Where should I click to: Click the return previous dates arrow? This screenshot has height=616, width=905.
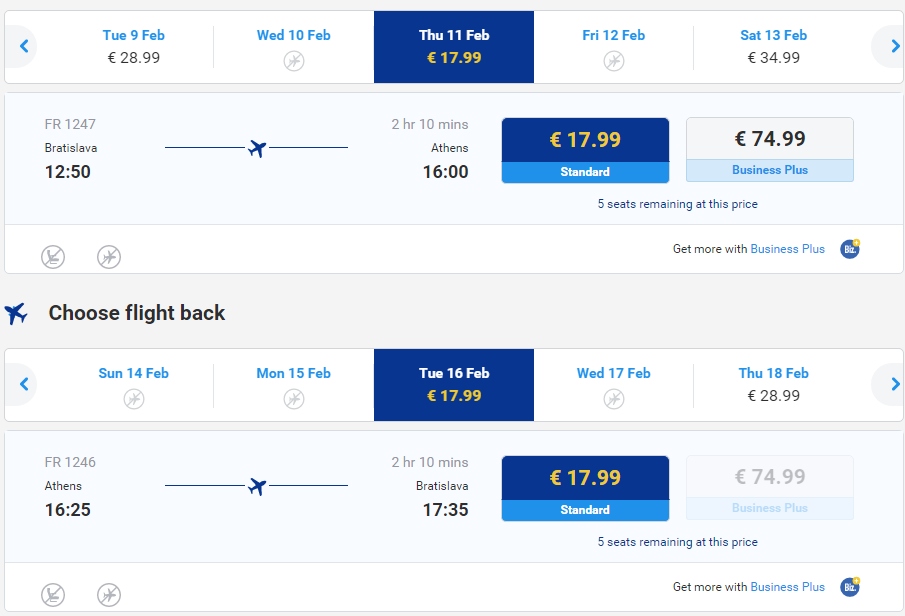[23, 384]
